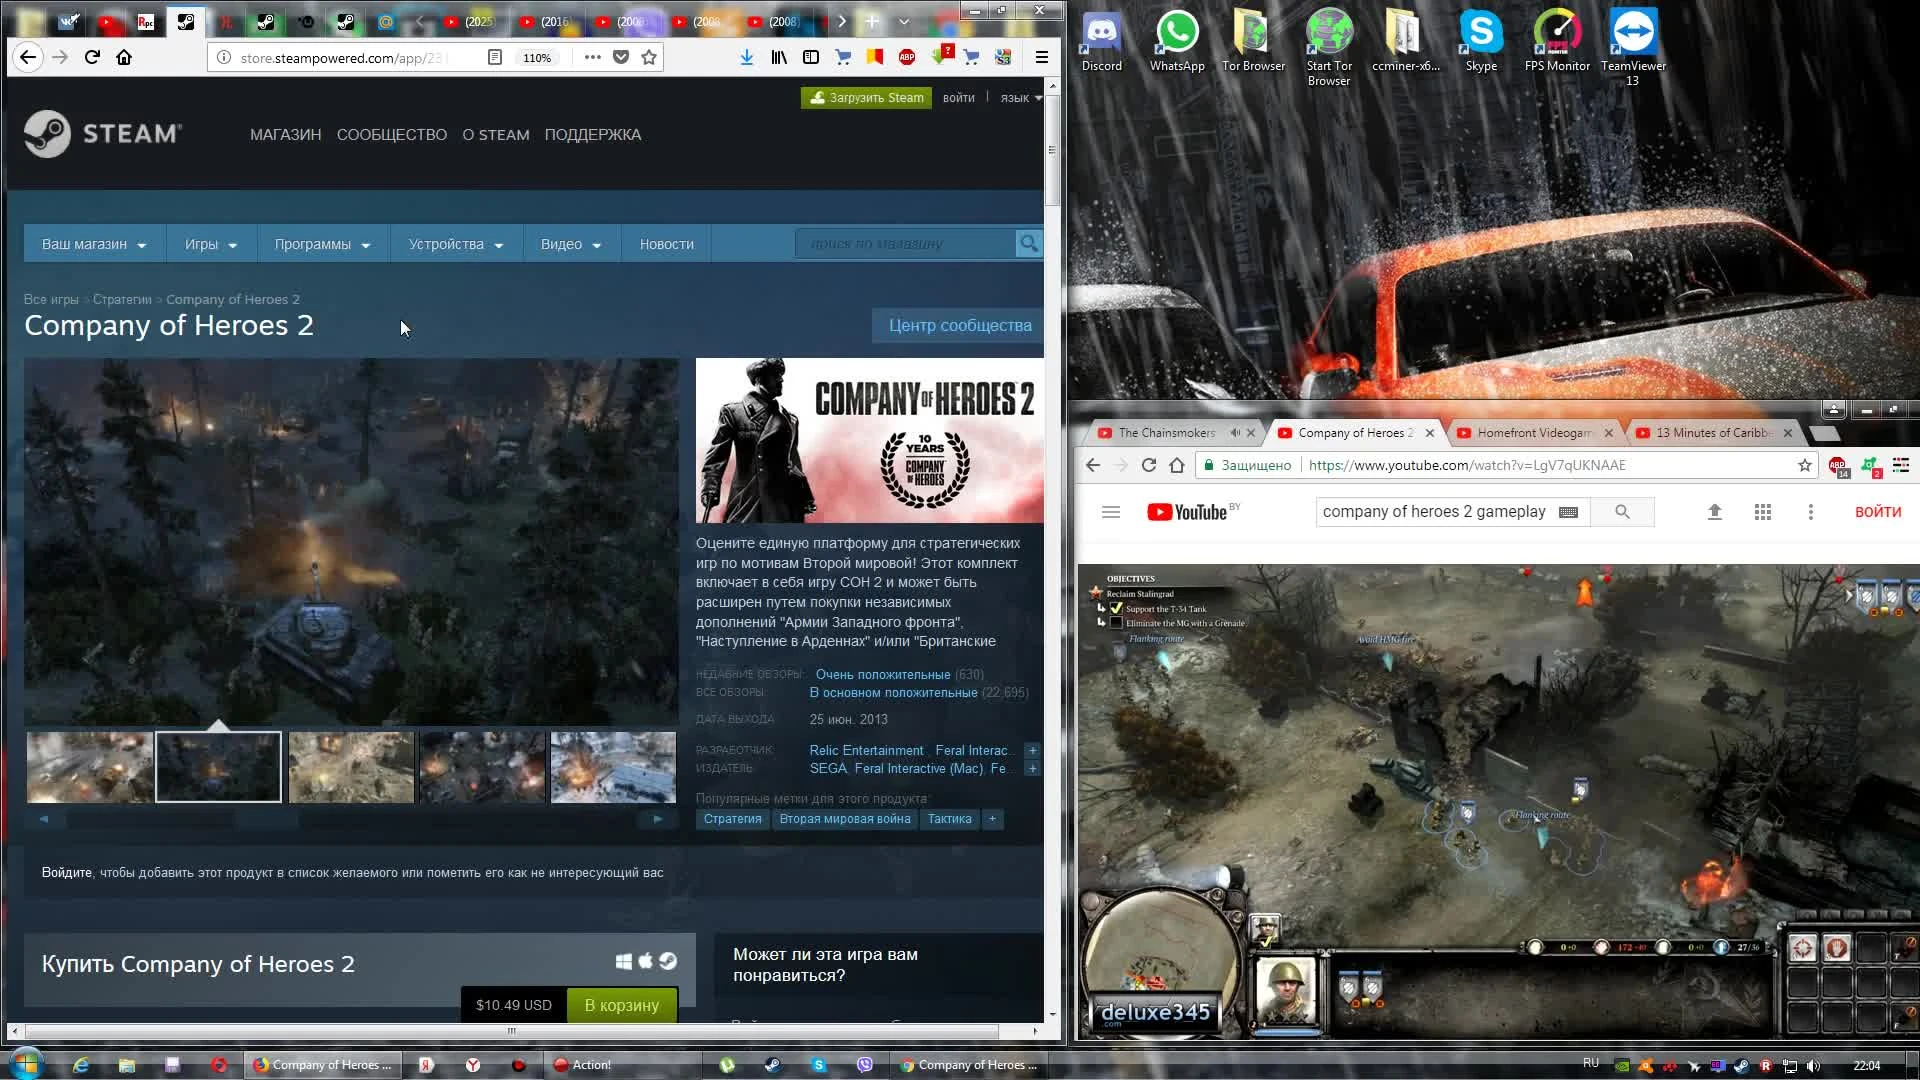This screenshot has width=1920, height=1080.
Task: Mute the Chainsmokers tab audio icon
Action: click(1235, 433)
